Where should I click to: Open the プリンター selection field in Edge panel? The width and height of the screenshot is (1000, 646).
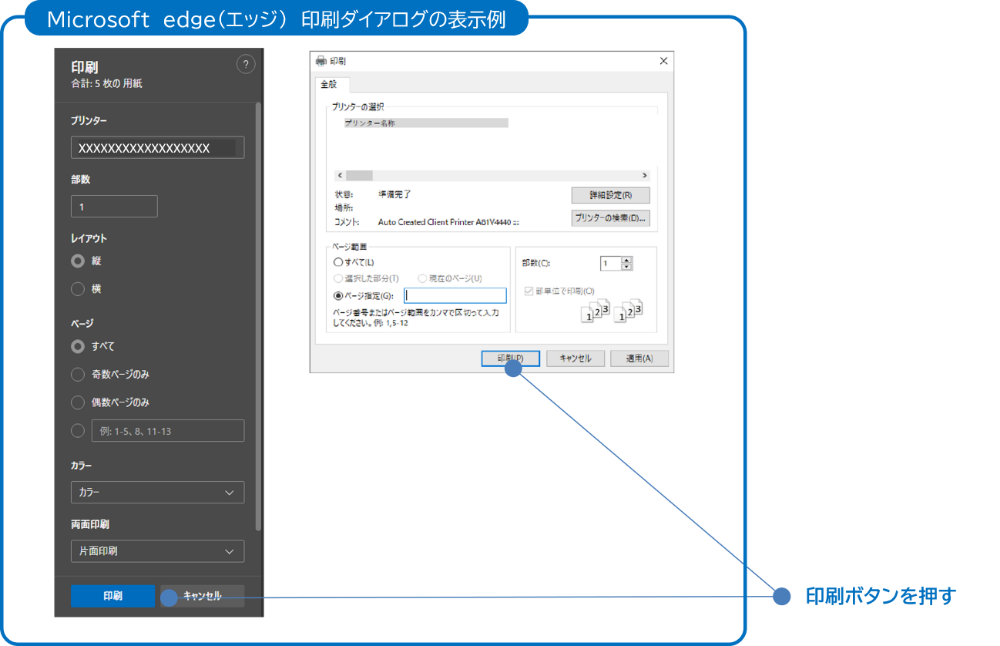click(x=157, y=147)
